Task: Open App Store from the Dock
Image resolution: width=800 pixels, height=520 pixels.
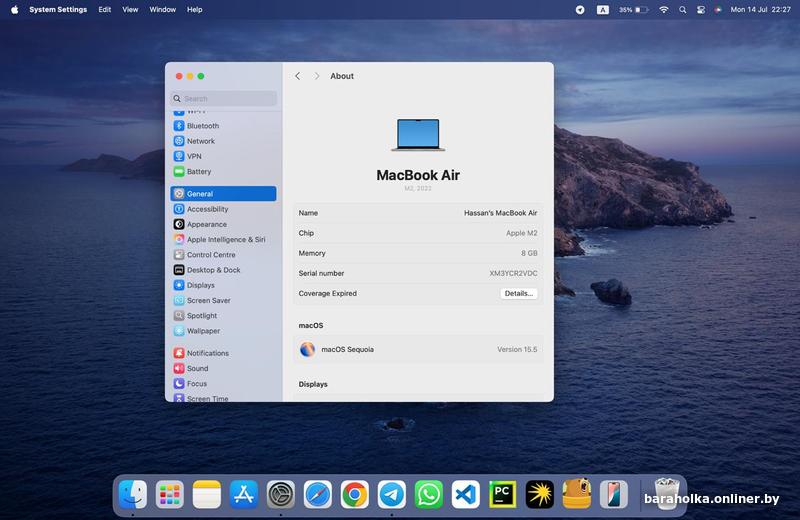Action: (243, 494)
